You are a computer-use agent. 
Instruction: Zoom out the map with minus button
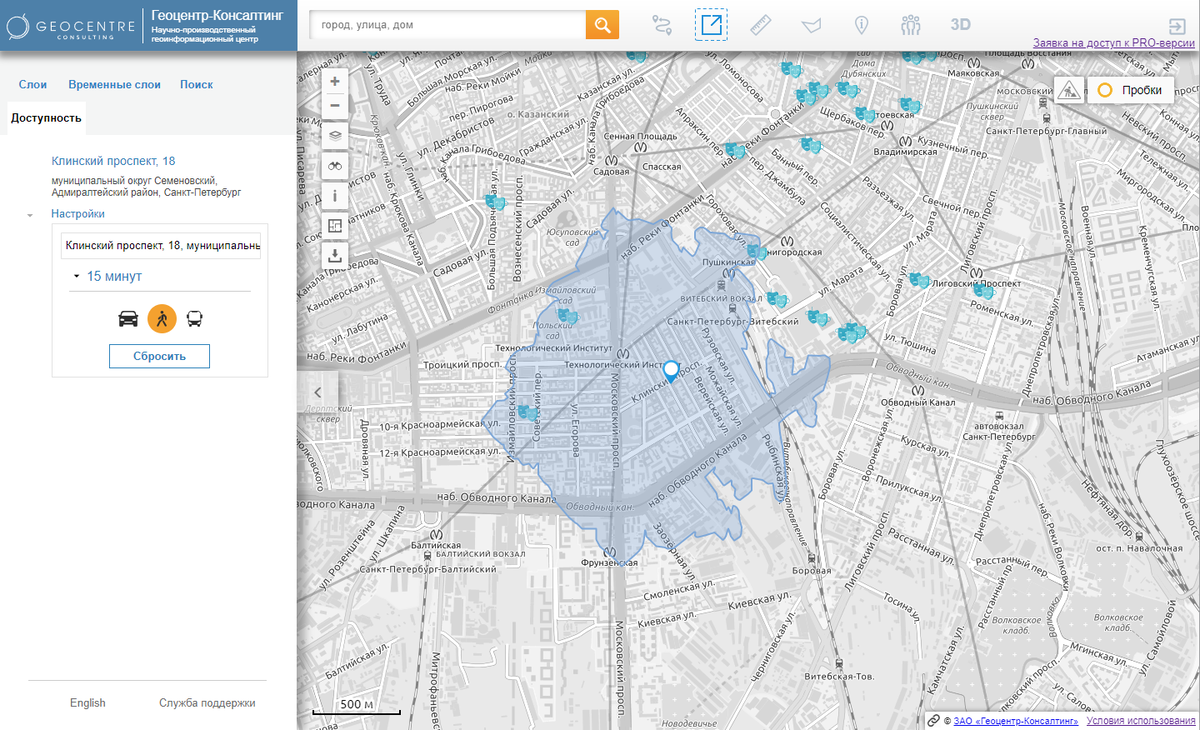click(335, 105)
